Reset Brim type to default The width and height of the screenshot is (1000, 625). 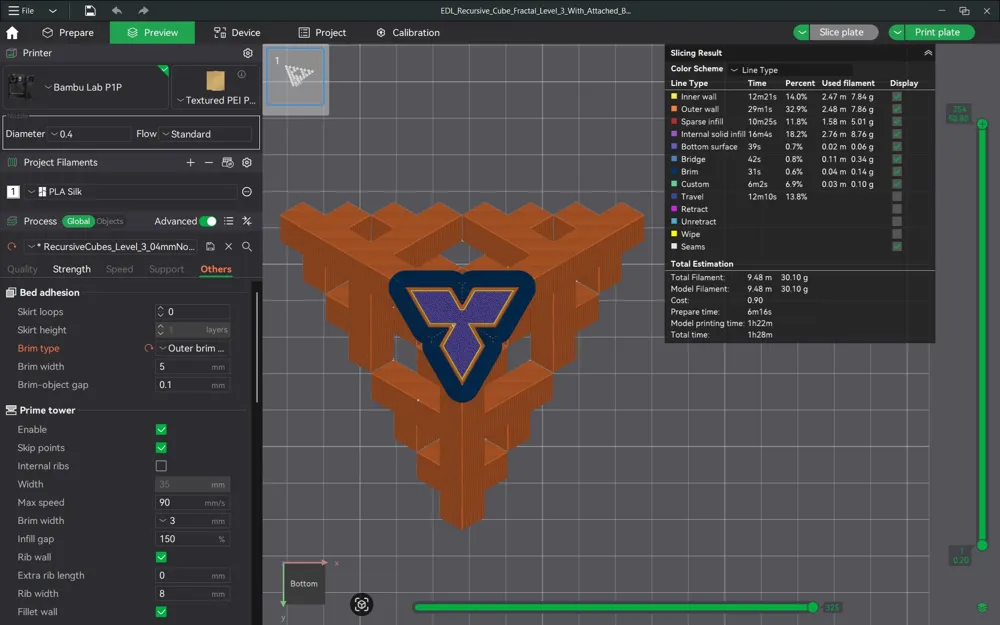click(x=149, y=348)
